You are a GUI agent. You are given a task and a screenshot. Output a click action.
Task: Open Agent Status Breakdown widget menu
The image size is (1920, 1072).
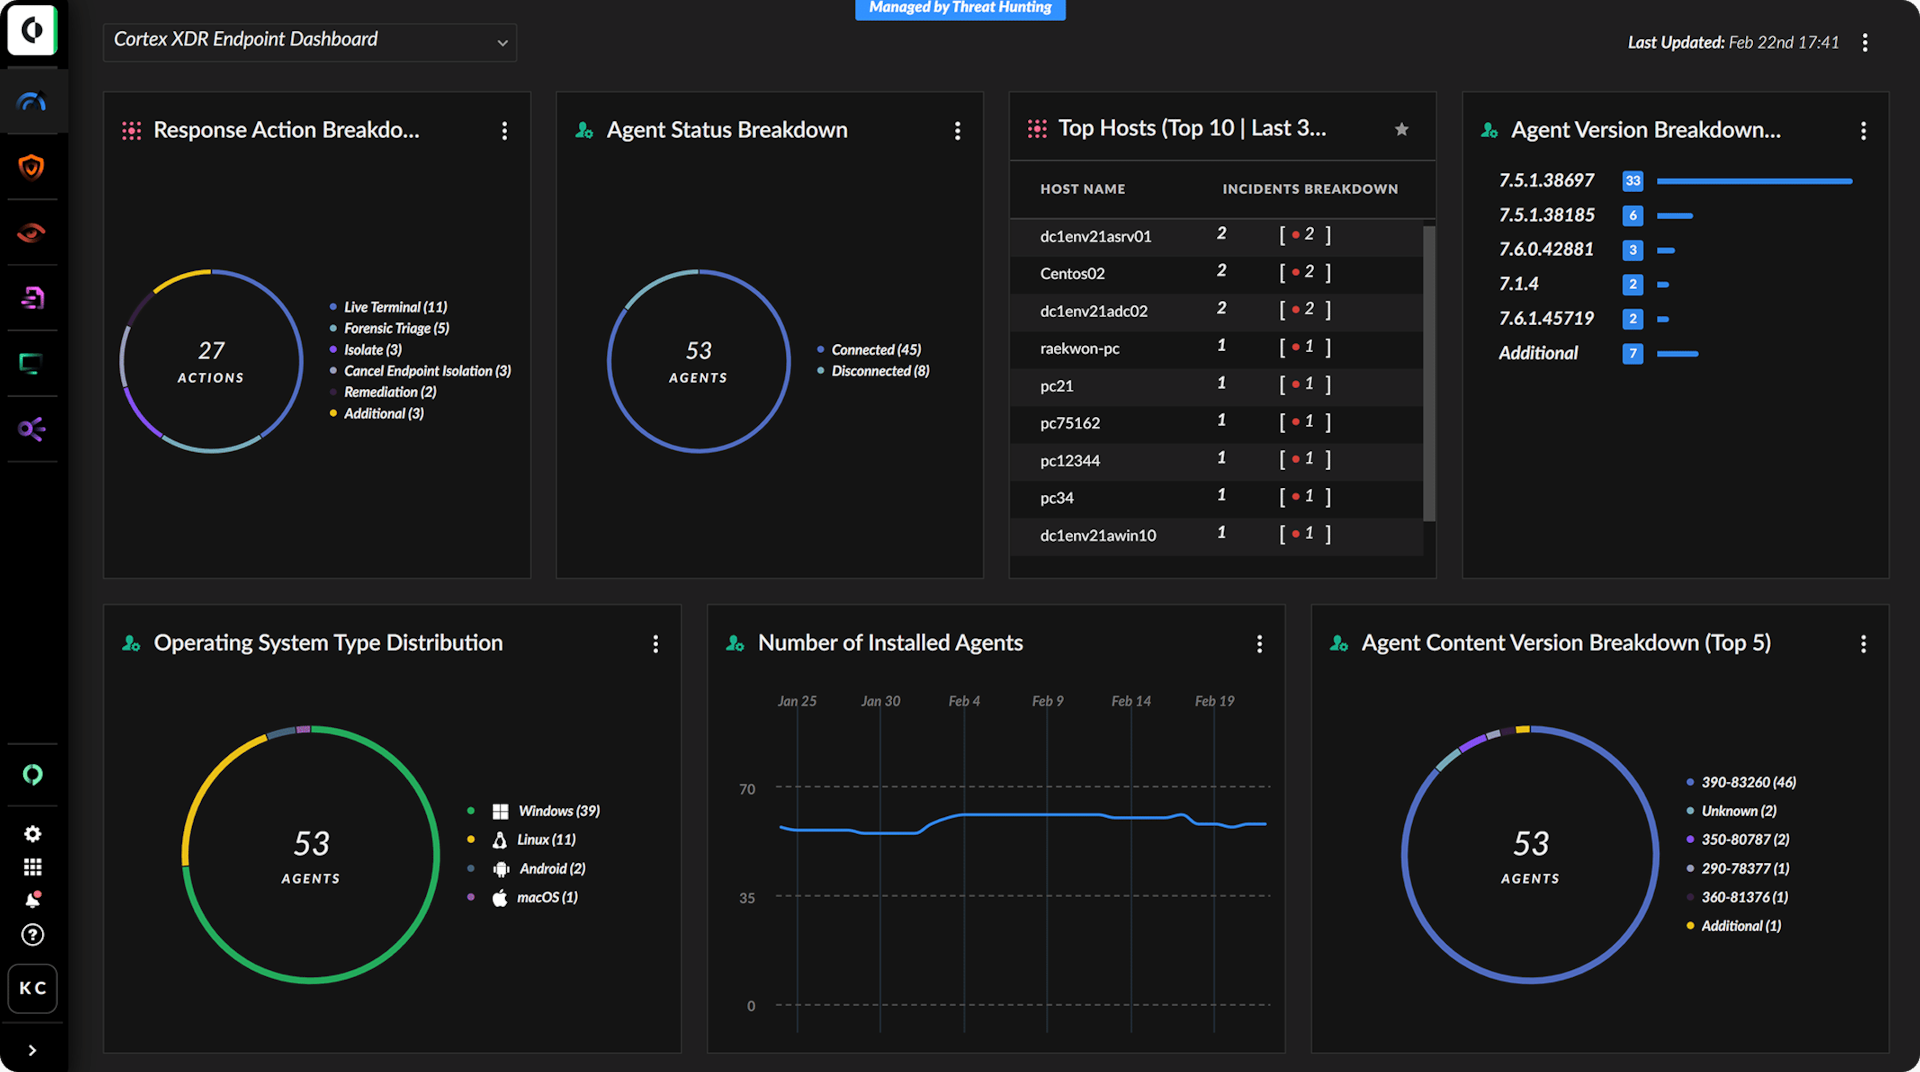click(957, 131)
